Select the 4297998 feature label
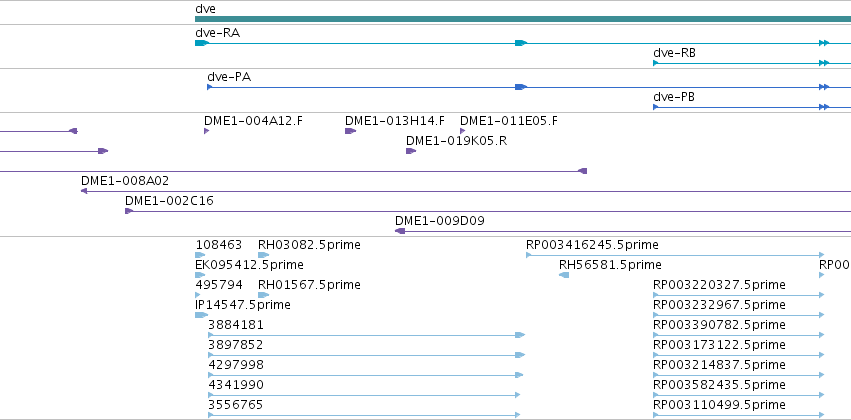The width and height of the screenshot is (851, 420). click(236, 365)
